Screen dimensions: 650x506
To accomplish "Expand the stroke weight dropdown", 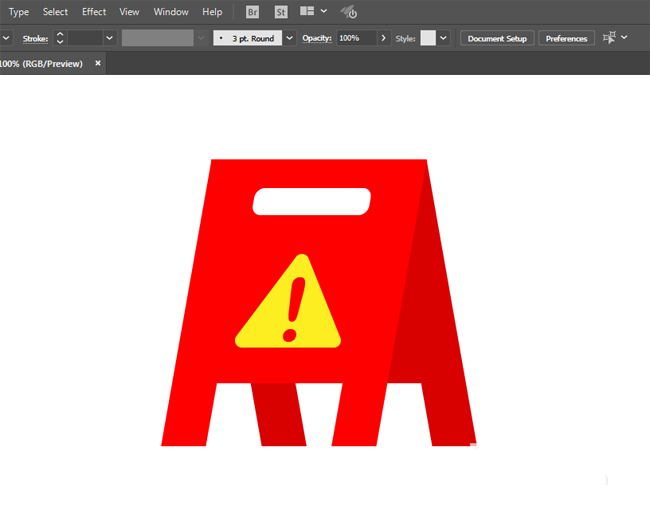I will 109,38.
